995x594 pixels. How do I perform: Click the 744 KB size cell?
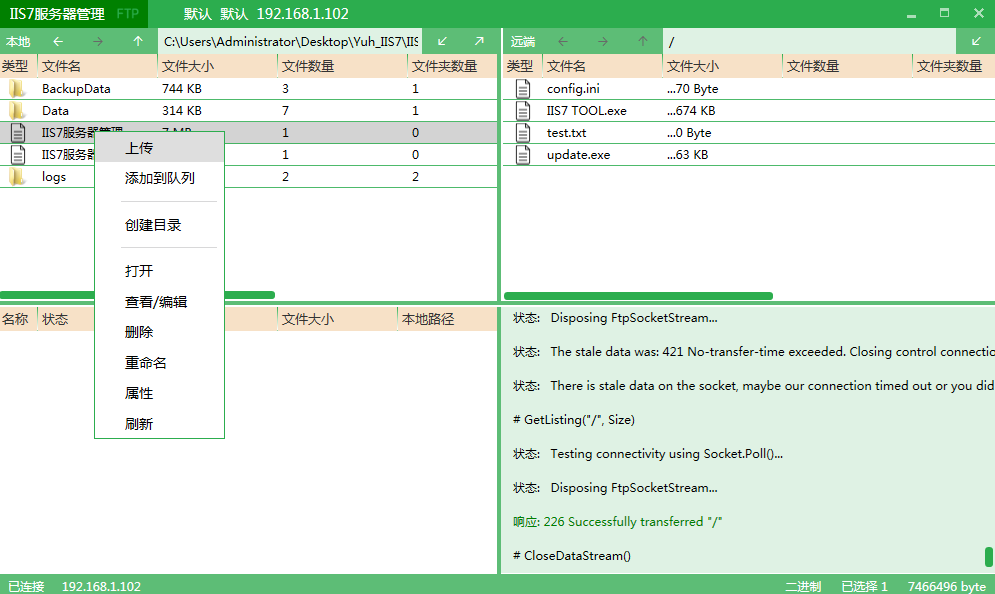181,89
